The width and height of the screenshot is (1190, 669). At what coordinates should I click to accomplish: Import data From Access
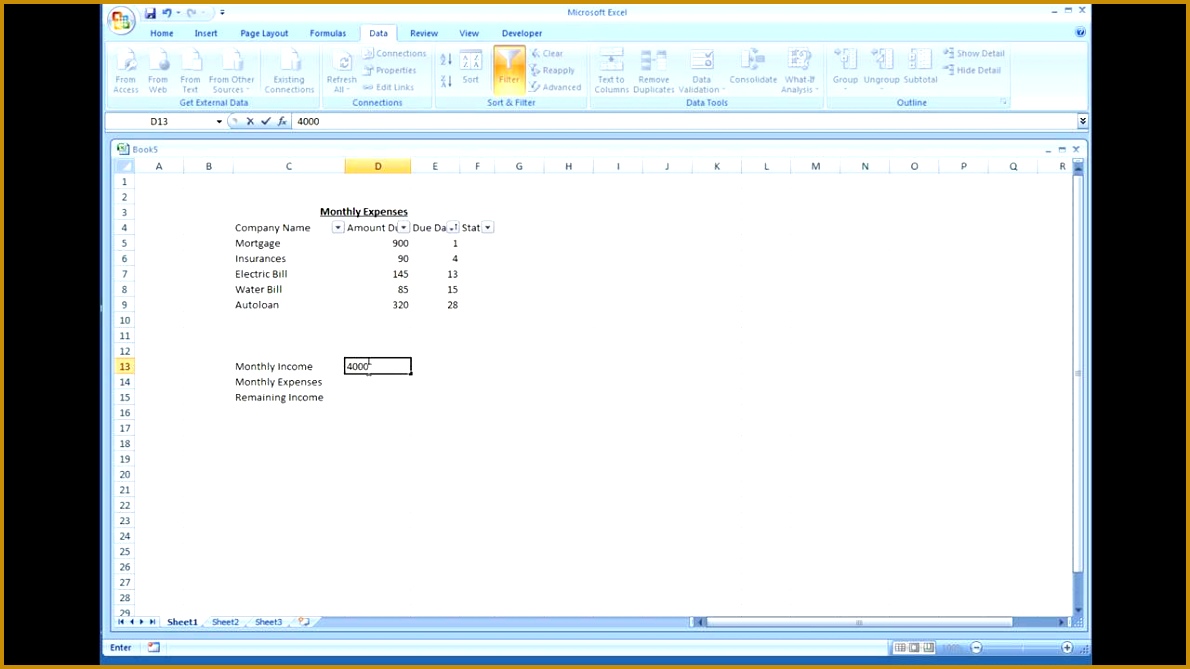coord(126,71)
